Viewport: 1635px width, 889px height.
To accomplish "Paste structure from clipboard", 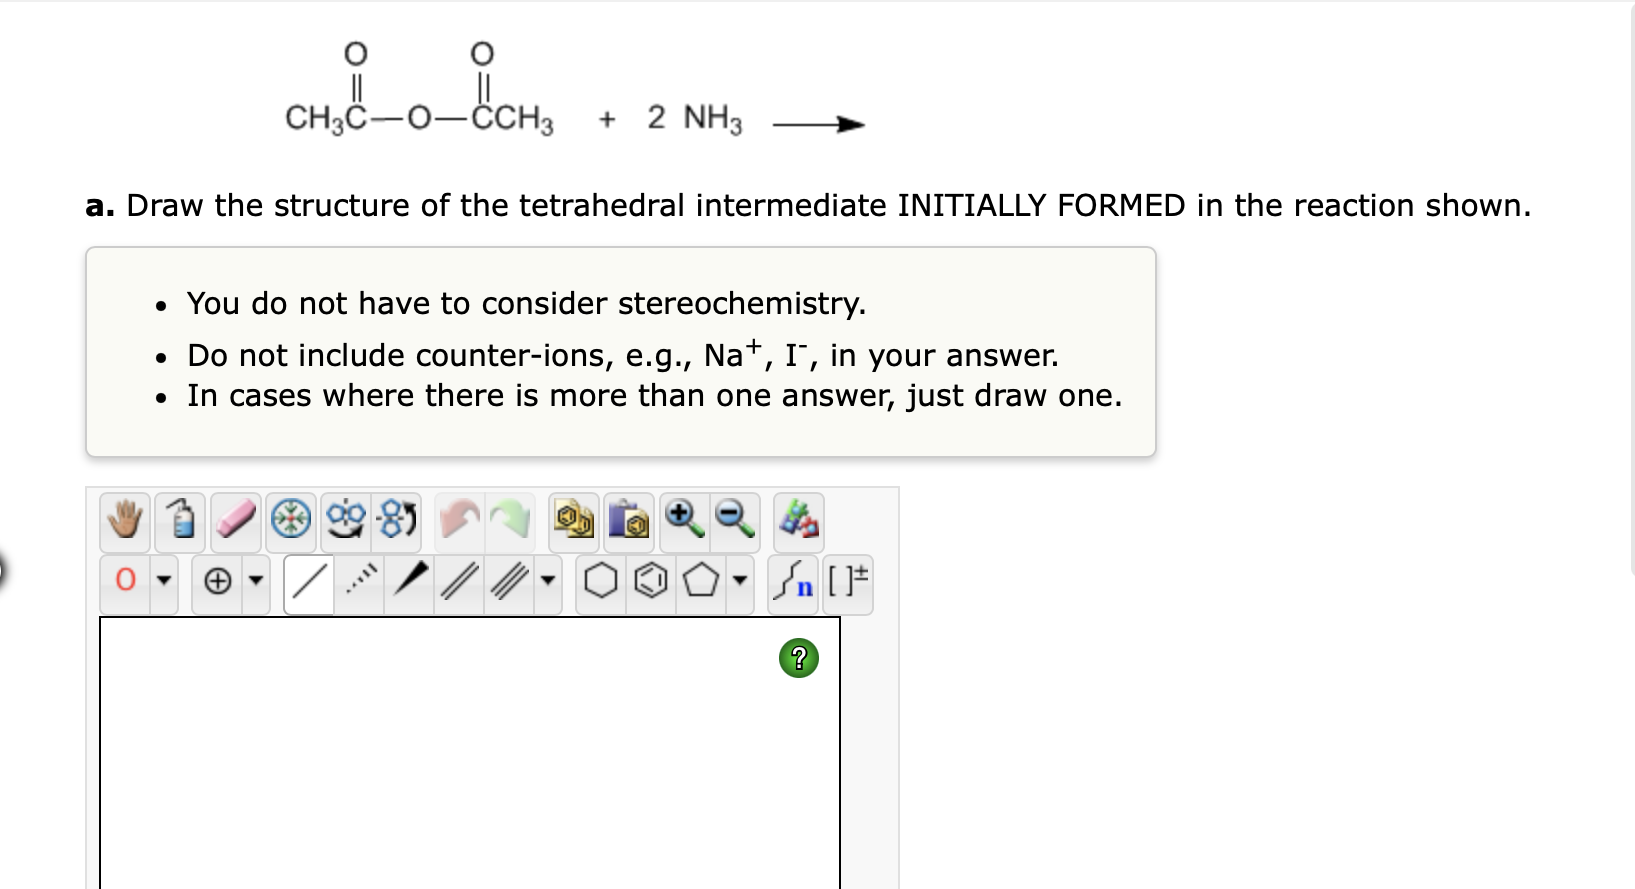I will coord(629,522).
